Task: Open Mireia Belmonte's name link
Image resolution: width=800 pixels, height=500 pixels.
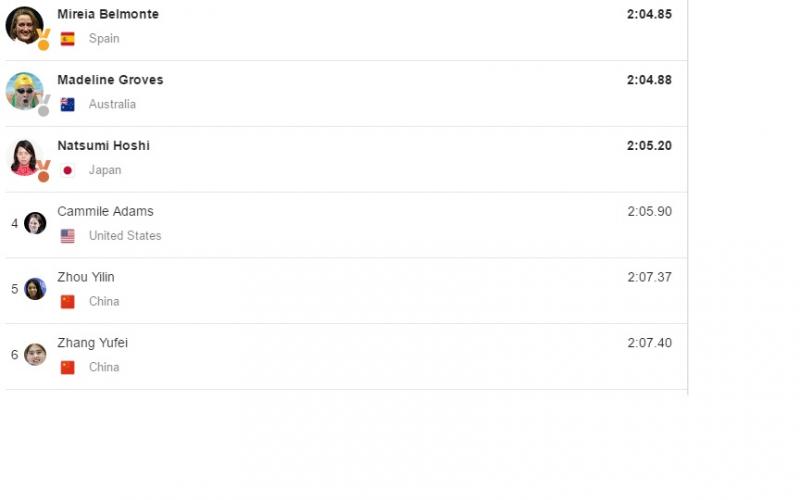Action: point(108,15)
